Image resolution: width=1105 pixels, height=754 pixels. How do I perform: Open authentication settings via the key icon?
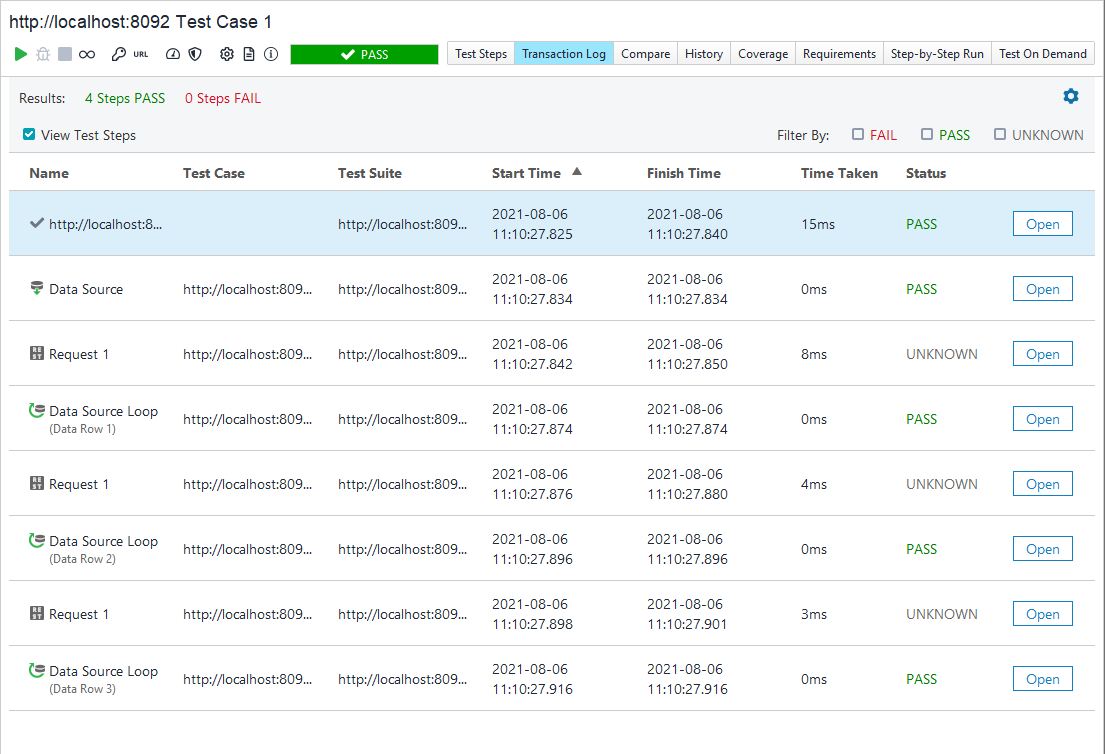point(119,54)
